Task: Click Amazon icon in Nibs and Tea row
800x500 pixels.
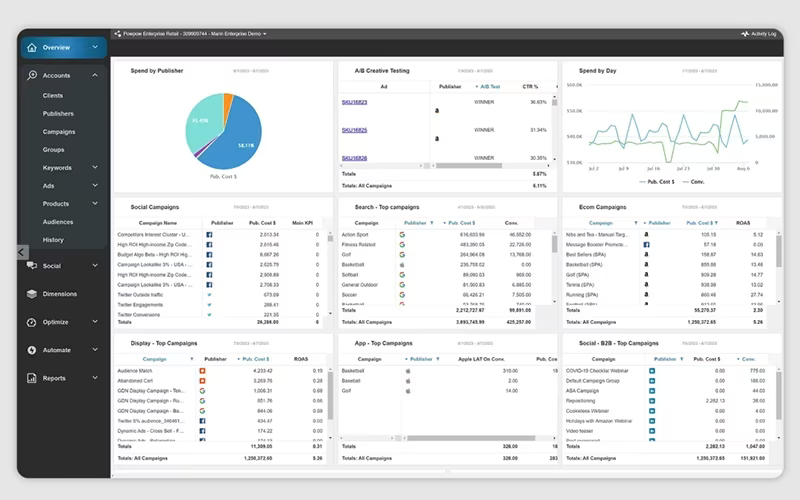Action: tap(646, 235)
